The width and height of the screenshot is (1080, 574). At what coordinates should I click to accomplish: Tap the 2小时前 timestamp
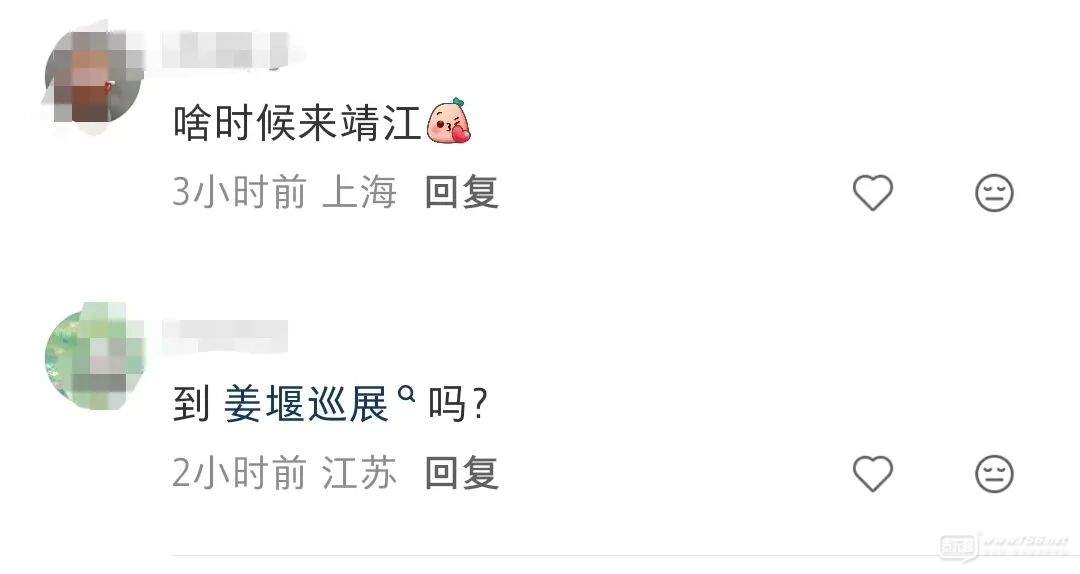tap(239, 473)
